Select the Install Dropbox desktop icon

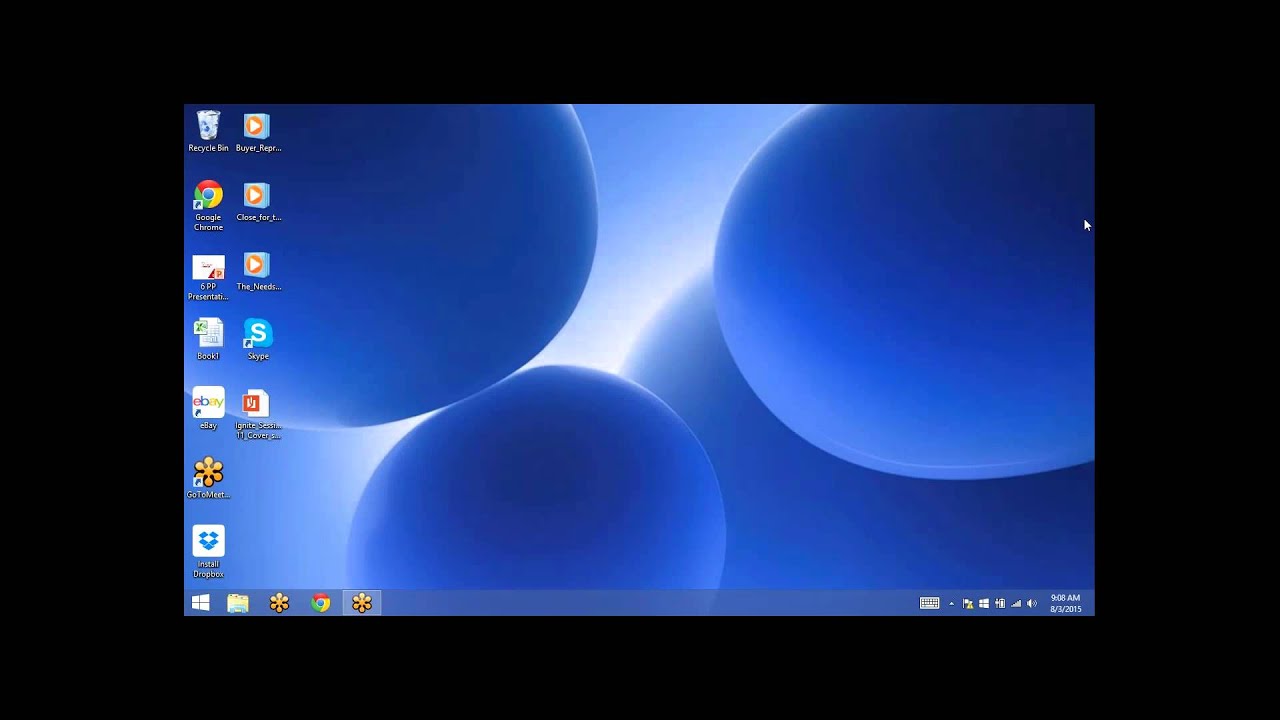tap(208, 552)
